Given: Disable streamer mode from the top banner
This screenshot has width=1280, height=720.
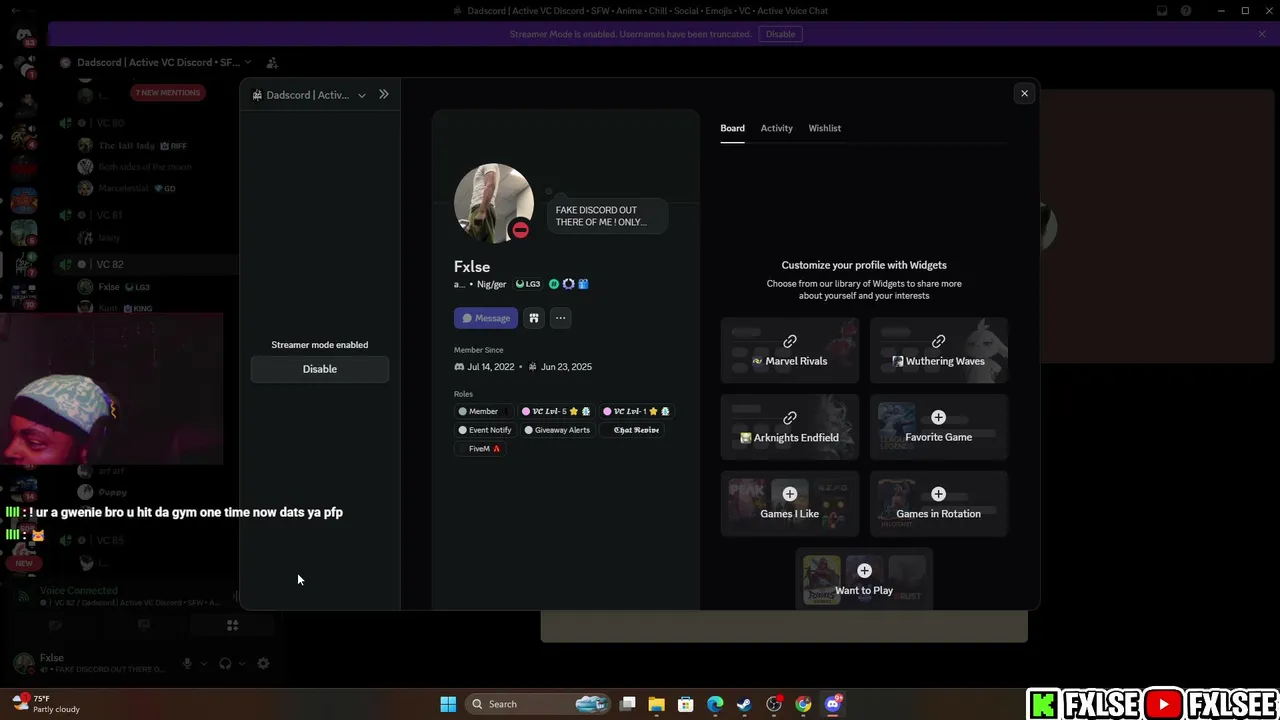Looking at the screenshot, I should point(780,34).
